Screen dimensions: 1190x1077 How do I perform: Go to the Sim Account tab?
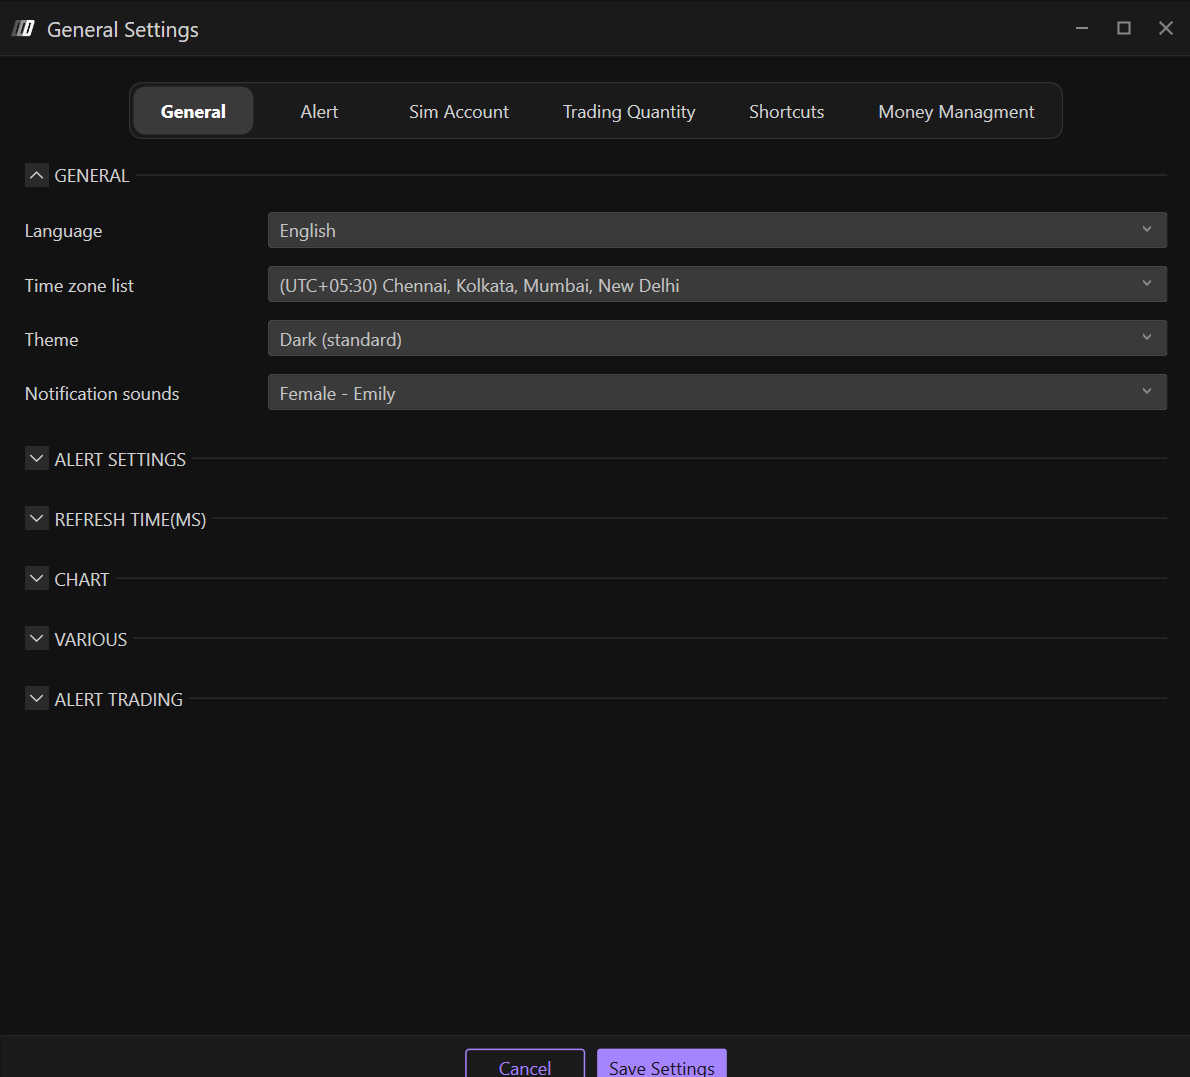tap(458, 111)
